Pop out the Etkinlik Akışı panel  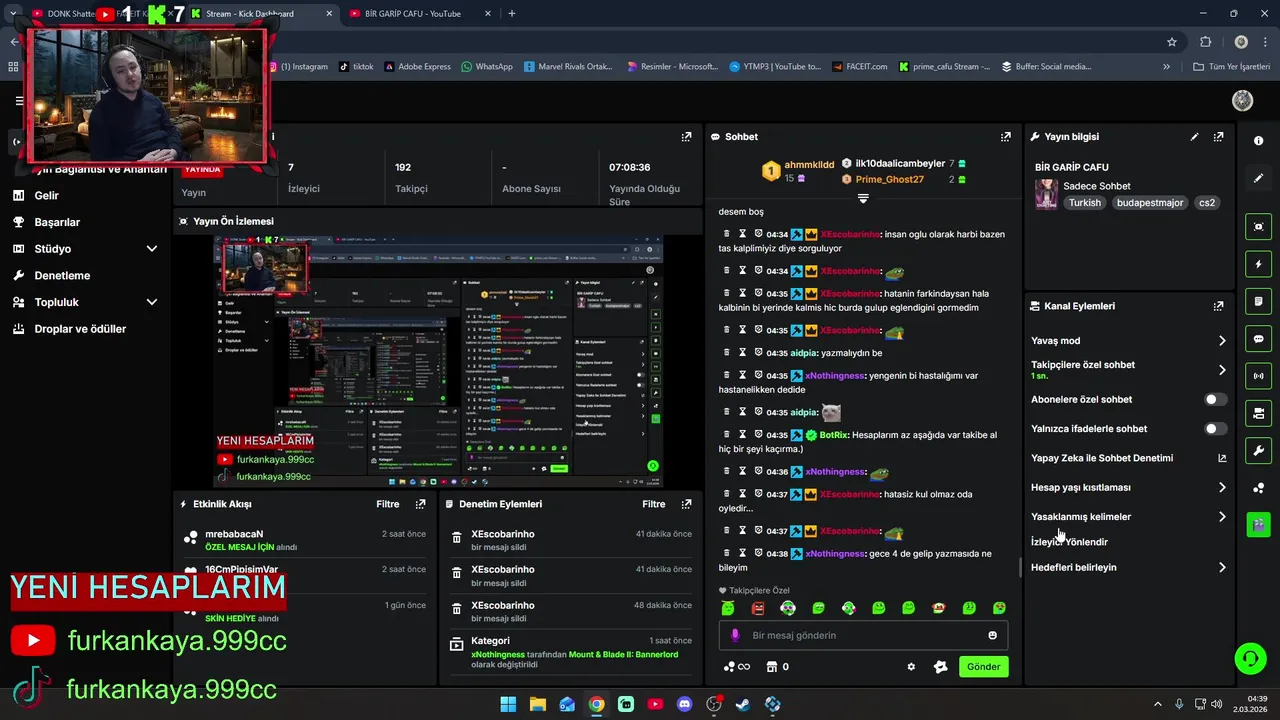tap(420, 504)
